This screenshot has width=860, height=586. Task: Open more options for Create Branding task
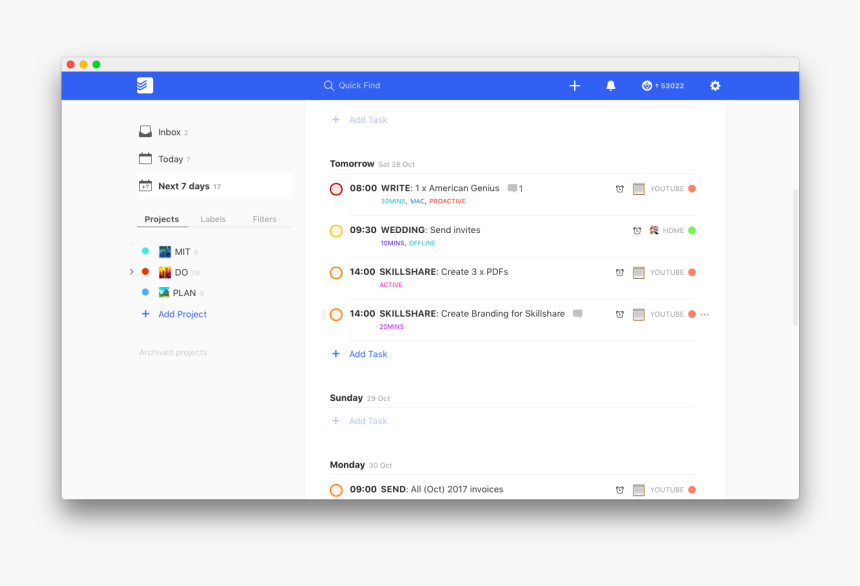705,315
